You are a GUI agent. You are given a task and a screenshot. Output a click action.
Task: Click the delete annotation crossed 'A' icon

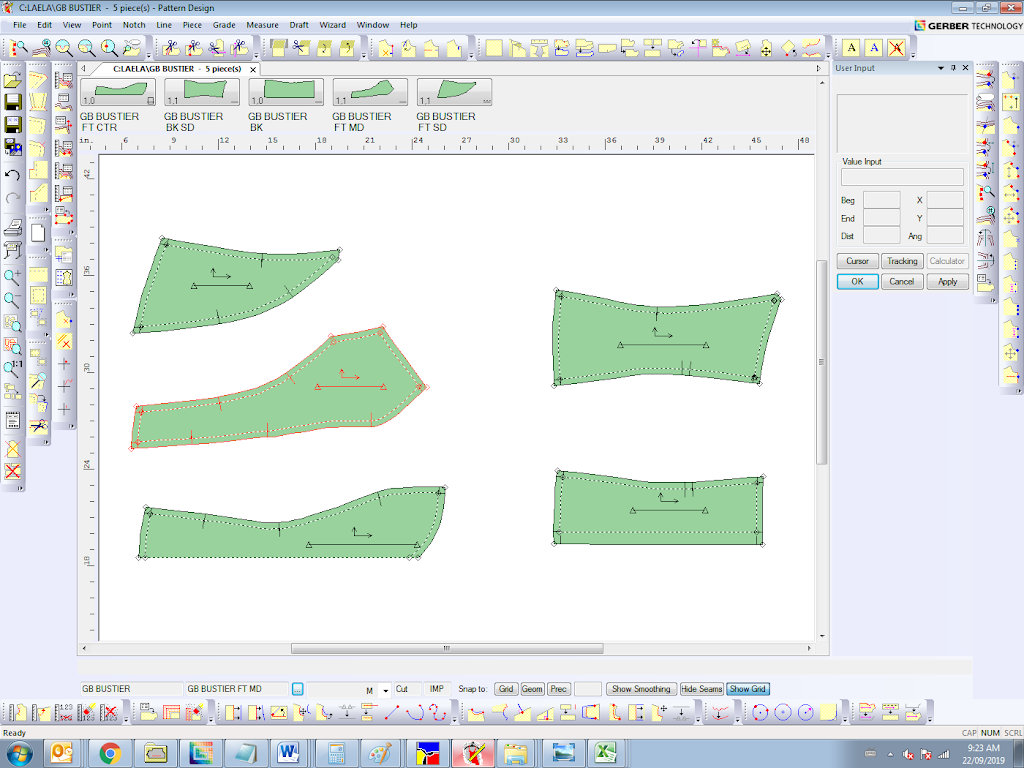(897, 48)
